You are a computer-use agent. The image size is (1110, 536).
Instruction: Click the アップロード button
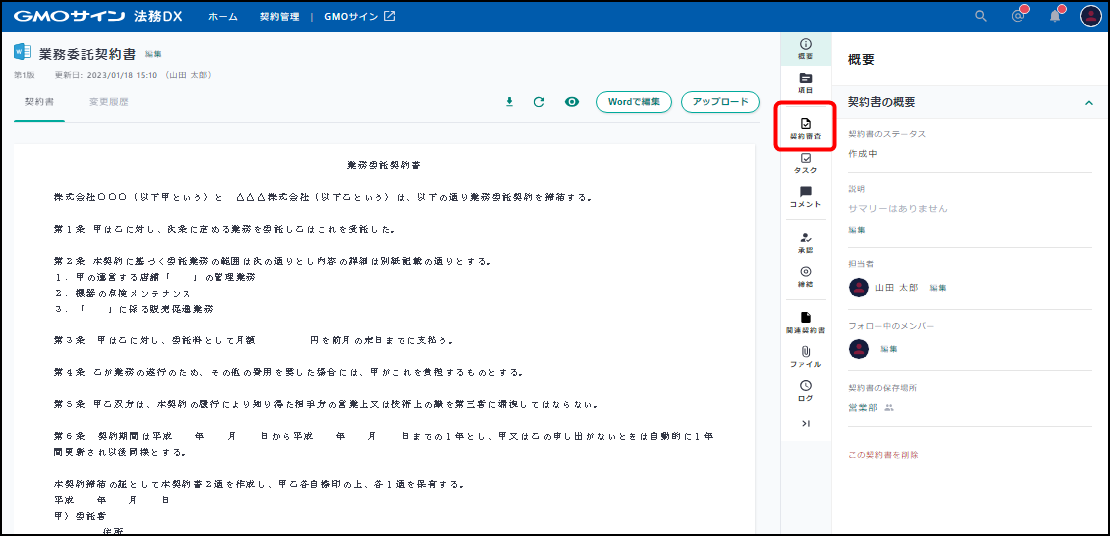pyautogui.click(x=720, y=102)
